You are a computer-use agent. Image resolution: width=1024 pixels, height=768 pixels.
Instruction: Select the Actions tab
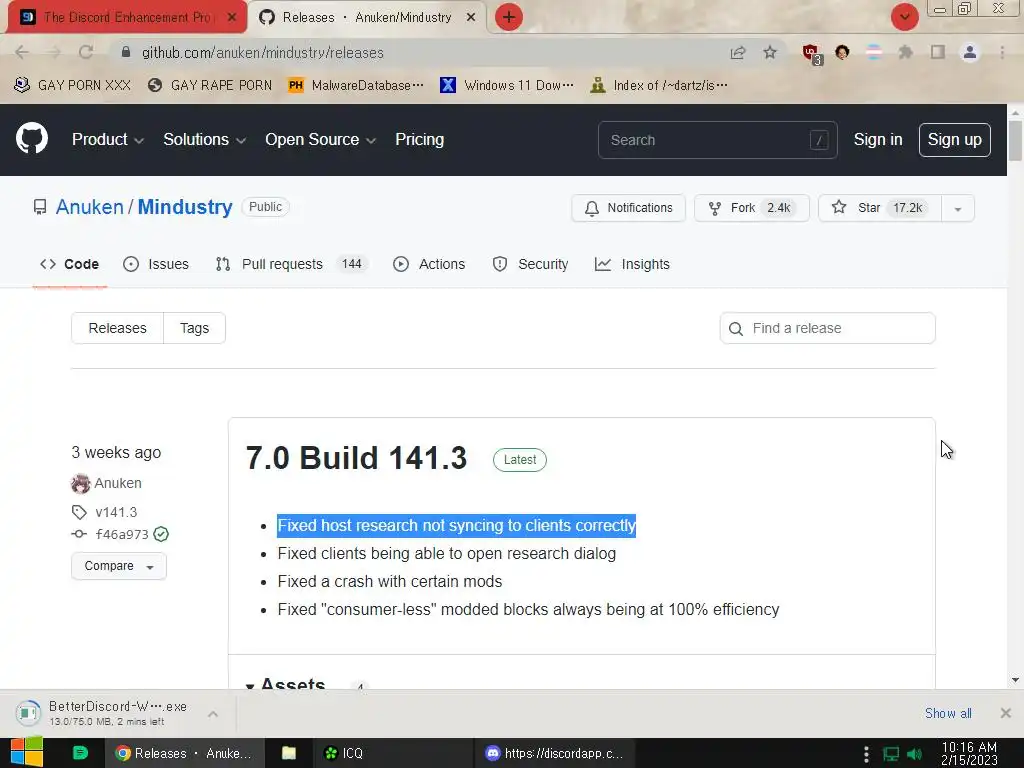429,264
